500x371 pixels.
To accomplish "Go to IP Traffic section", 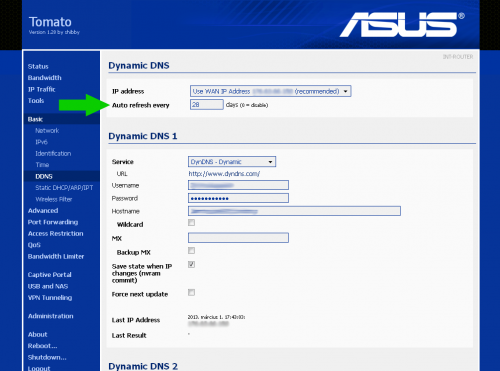I will pos(42,89).
